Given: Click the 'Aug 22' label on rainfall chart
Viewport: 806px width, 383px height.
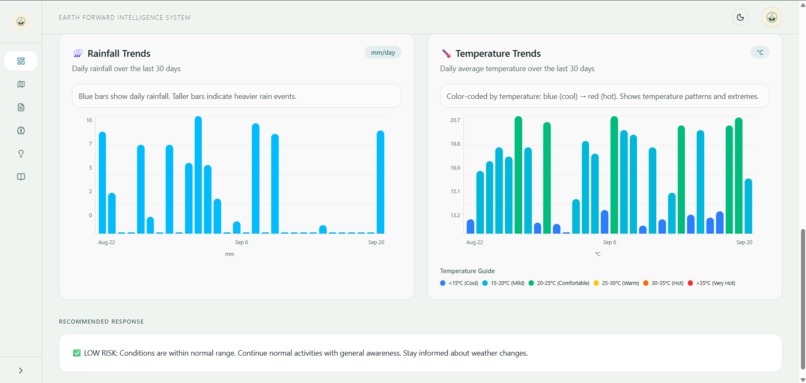Looking at the screenshot, I should pyautogui.click(x=106, y=242).
